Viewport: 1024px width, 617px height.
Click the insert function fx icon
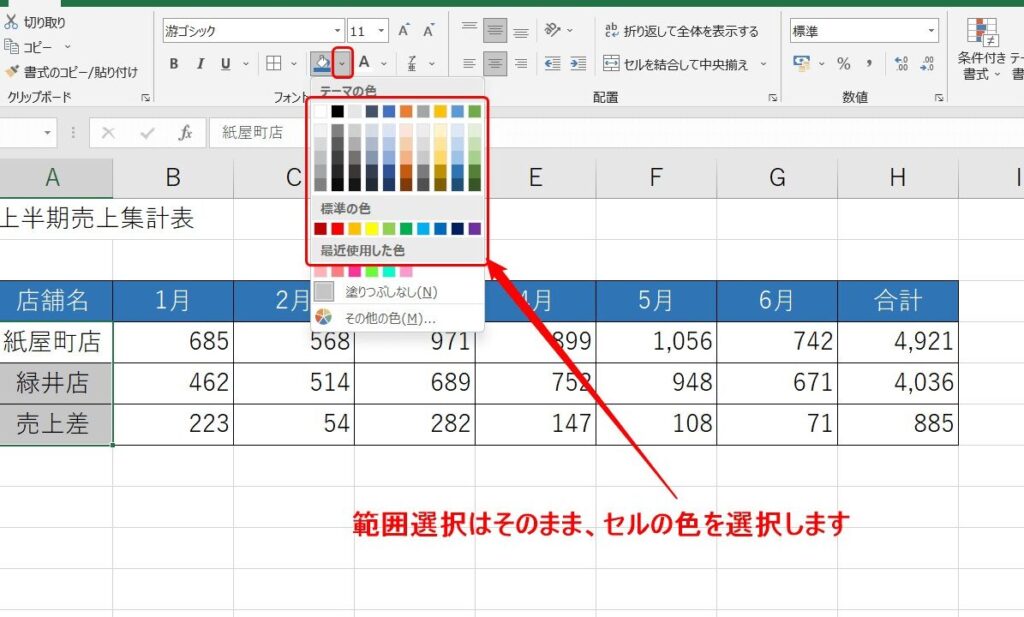click(x=185, y=133)
